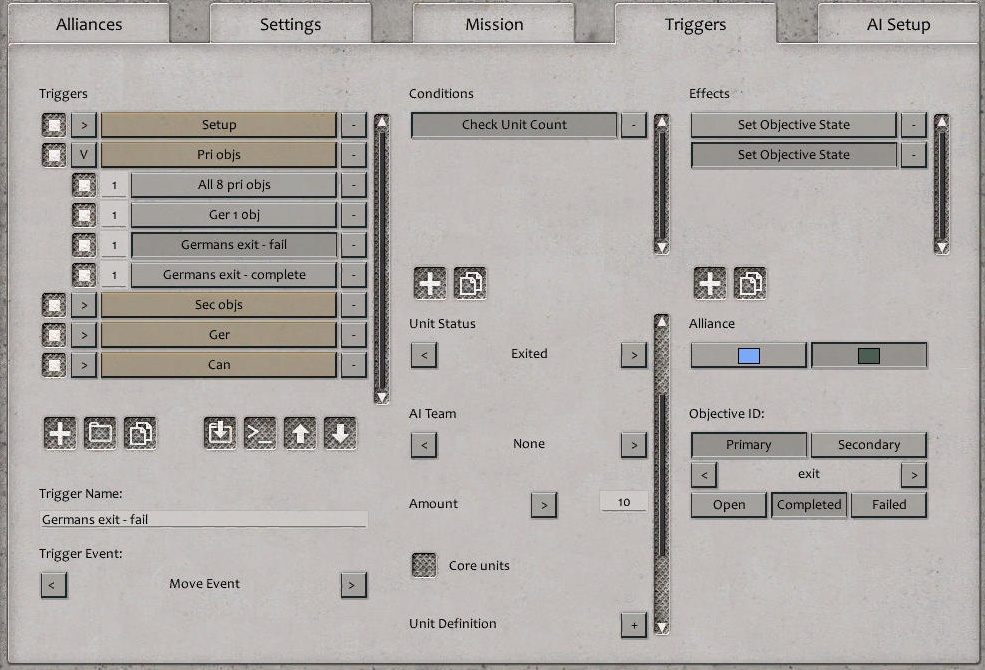The height and width of the screenshot is (670, 985).
Task: Select the console prompt icon near the arrows
Action: coord(259,433)
